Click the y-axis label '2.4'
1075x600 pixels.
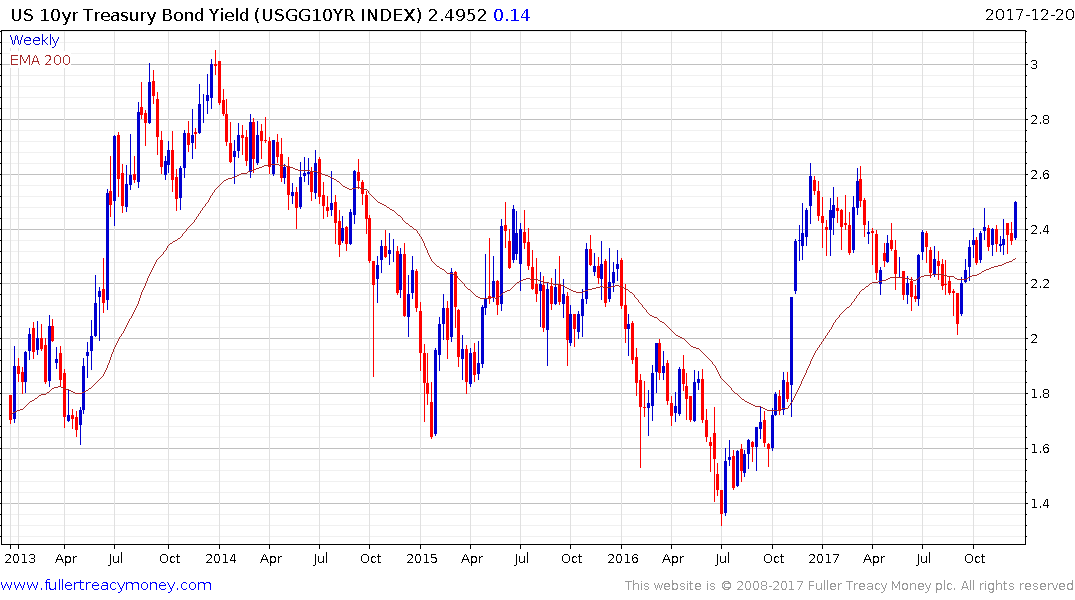click(1040, 230)
